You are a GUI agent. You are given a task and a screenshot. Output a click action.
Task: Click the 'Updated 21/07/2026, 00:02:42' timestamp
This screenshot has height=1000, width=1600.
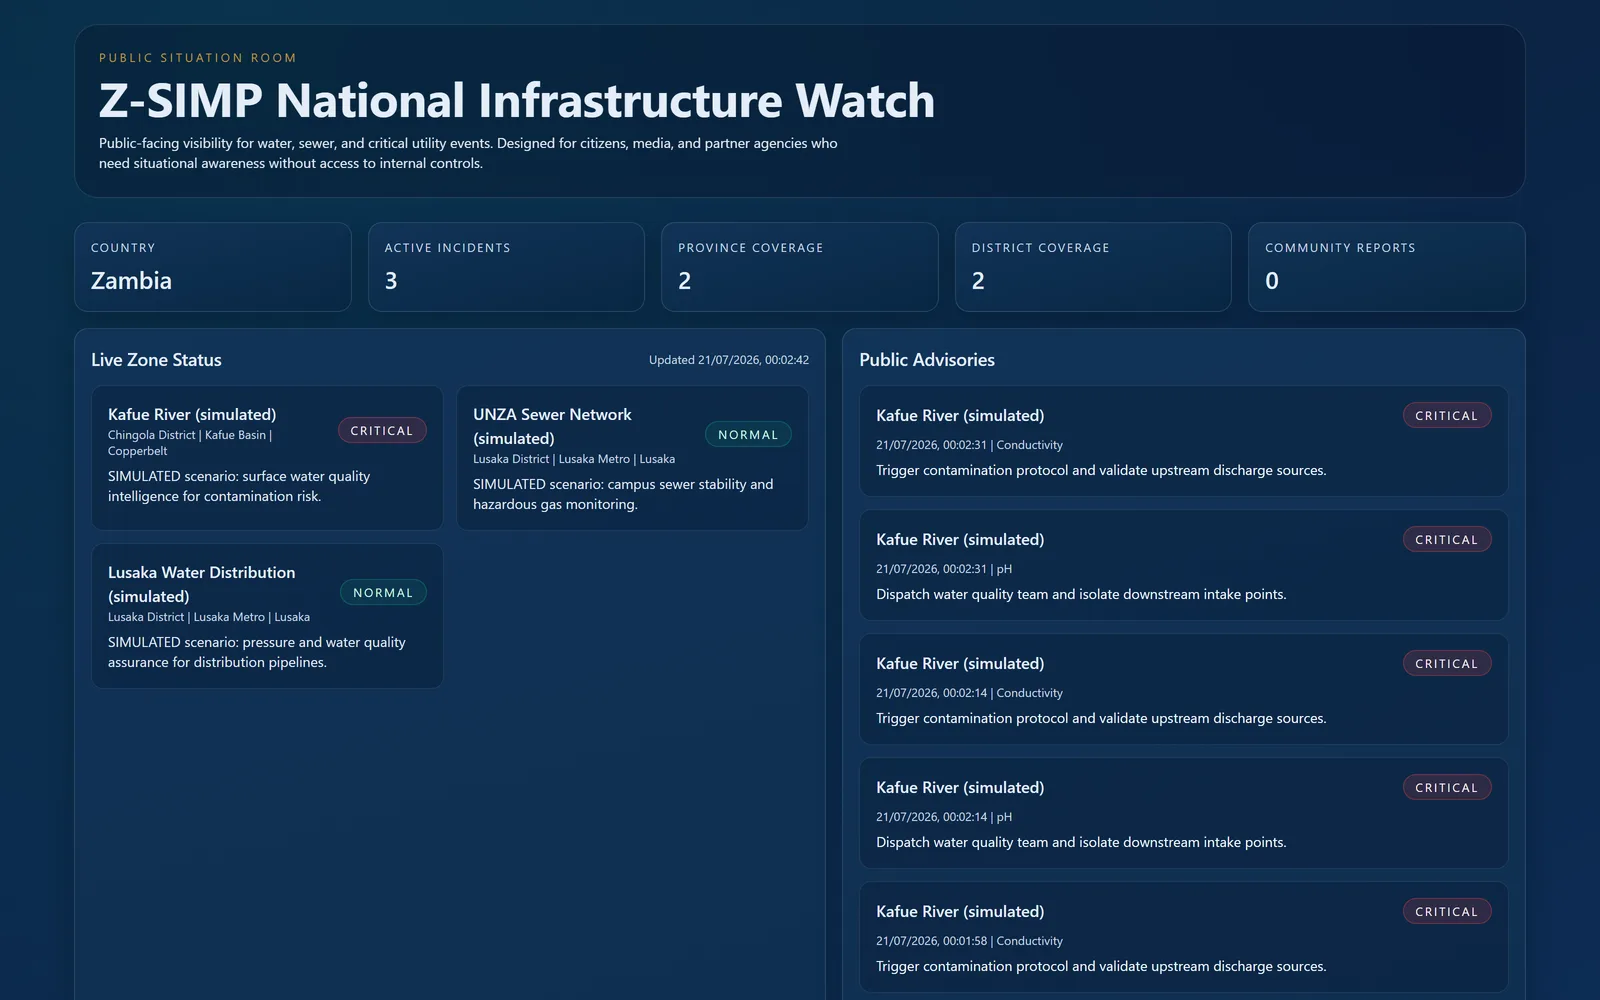[729, 360]
